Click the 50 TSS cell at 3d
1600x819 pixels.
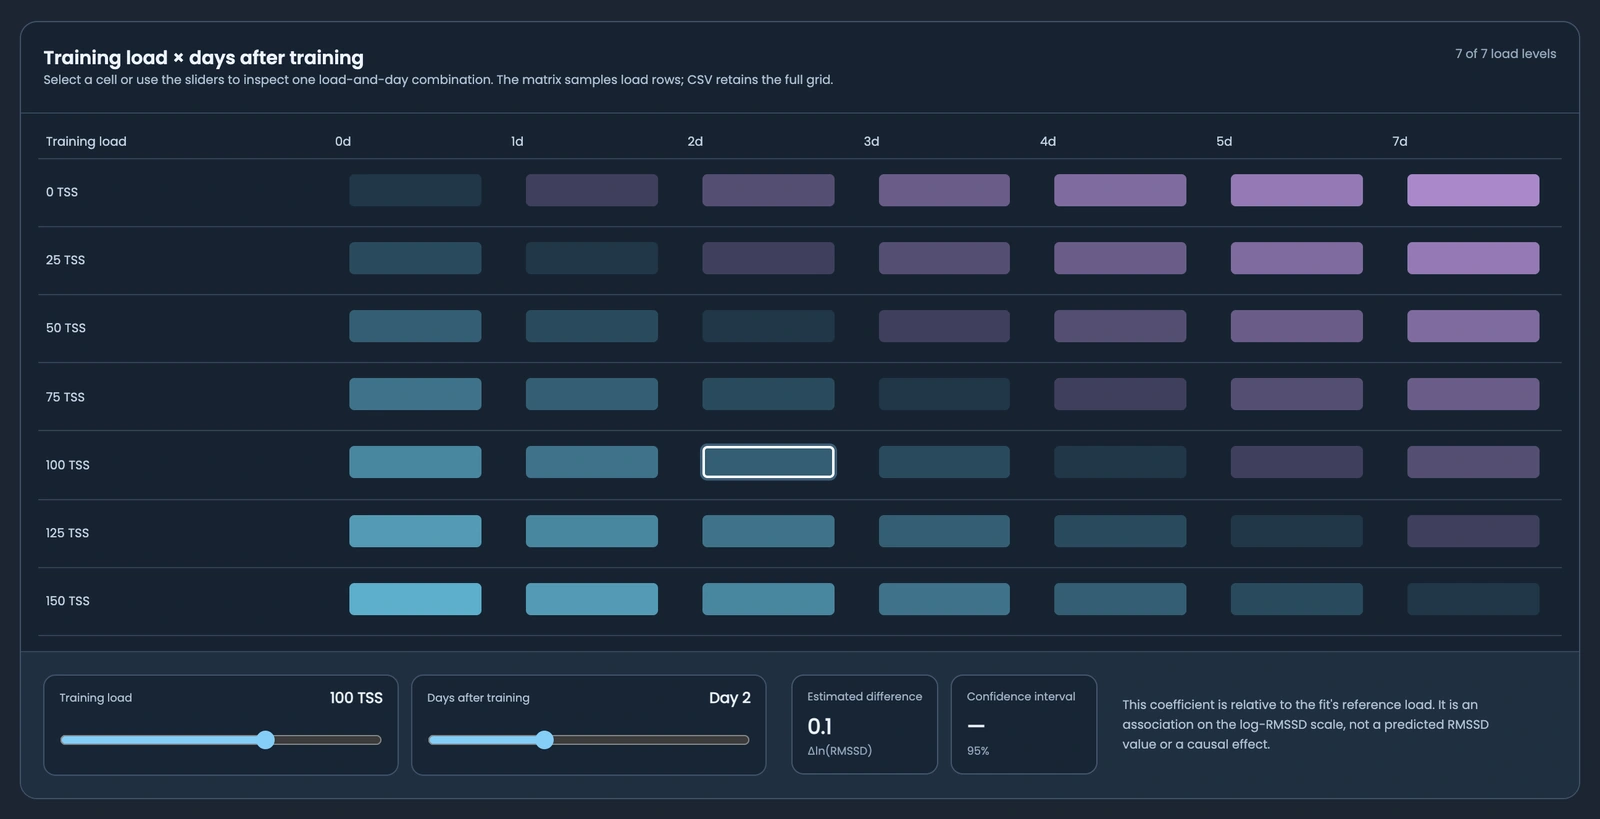pos(944,326)
